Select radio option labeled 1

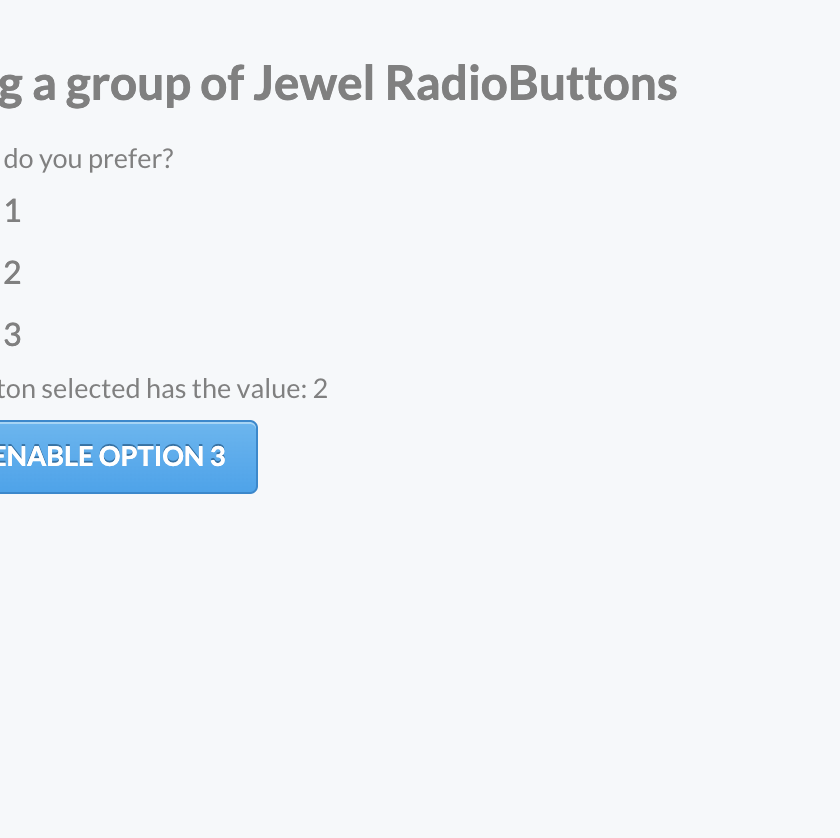click(x=12, y=211)
